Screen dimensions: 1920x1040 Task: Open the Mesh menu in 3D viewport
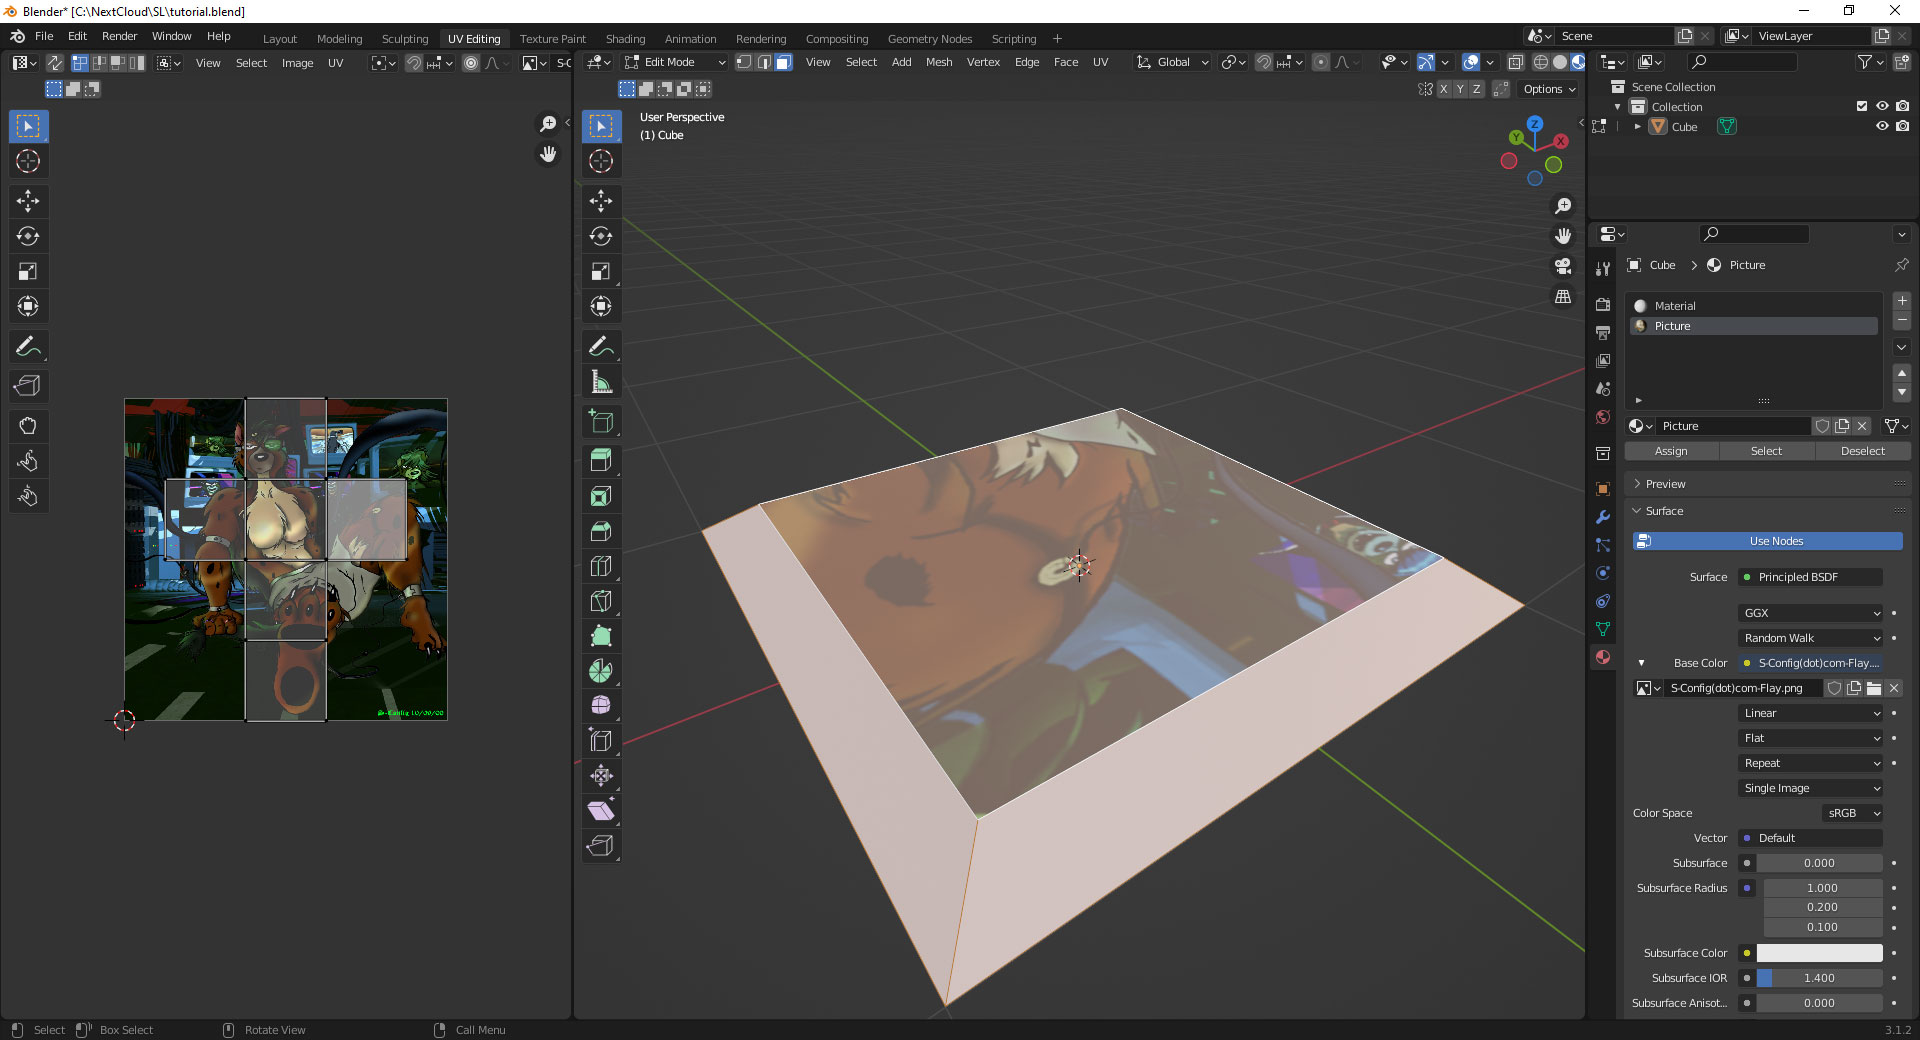click(x=939, y=62)
